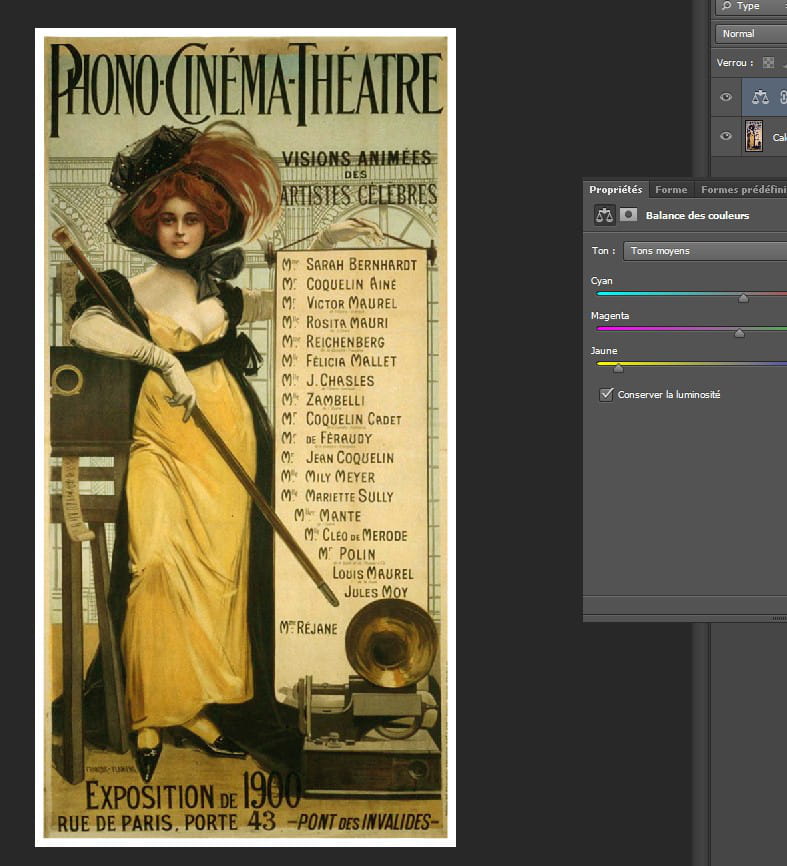Viewport: 787px width, 866px height.
Task: Click the Jaune label
Action: tap(604, 351)
